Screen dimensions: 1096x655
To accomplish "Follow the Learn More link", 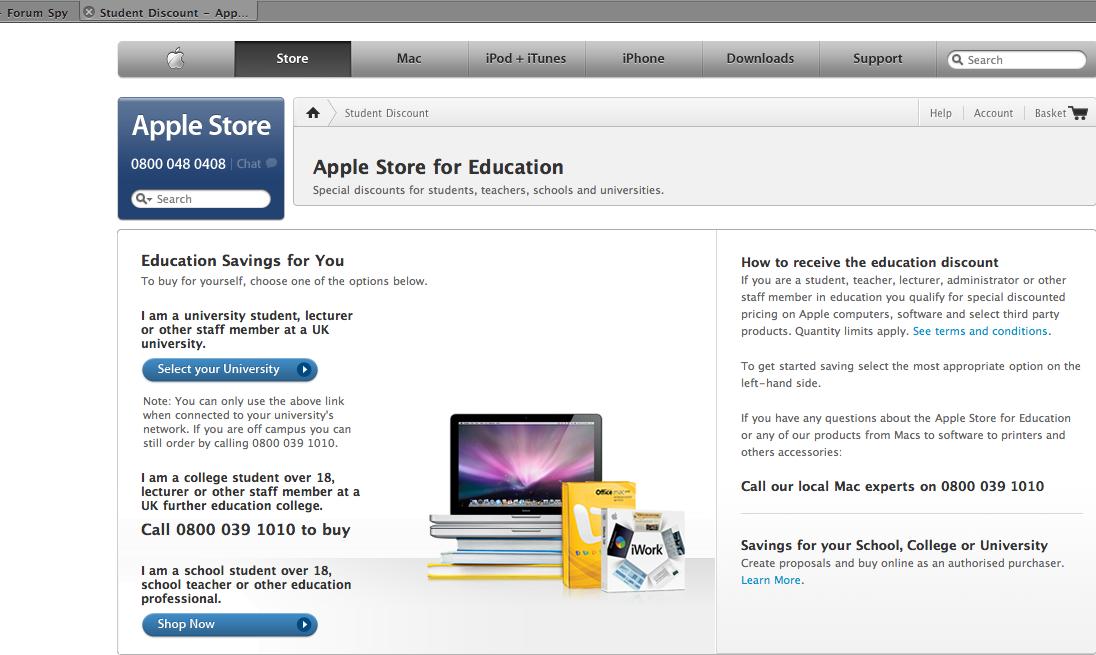I will (771, 580).
